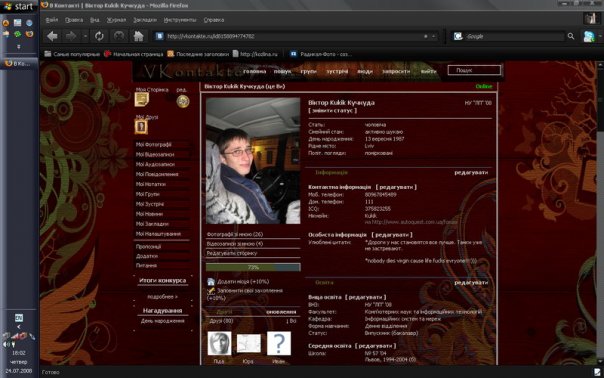Click the first friend thumbnail avatar

pyautogui.click(x=220, y=343)
